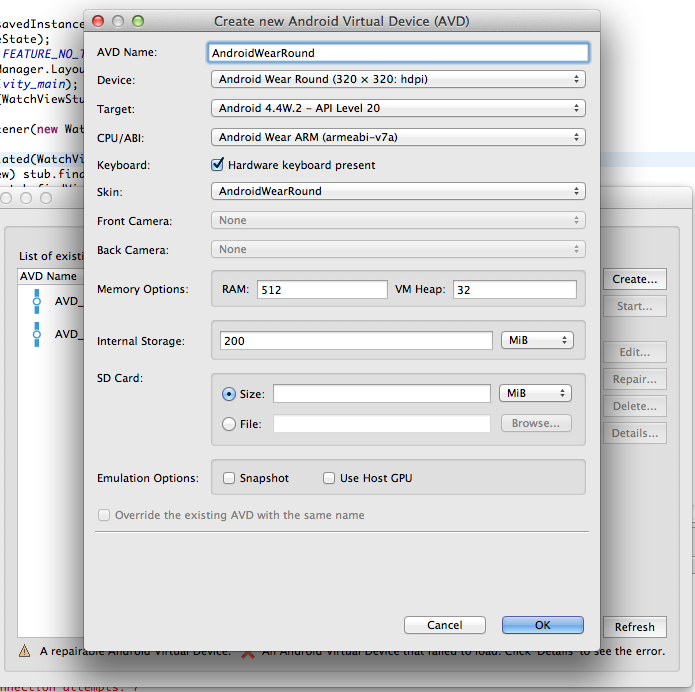The image size is (695, 692).
Task: Select the SD Card File radio button
Action: 229,424
